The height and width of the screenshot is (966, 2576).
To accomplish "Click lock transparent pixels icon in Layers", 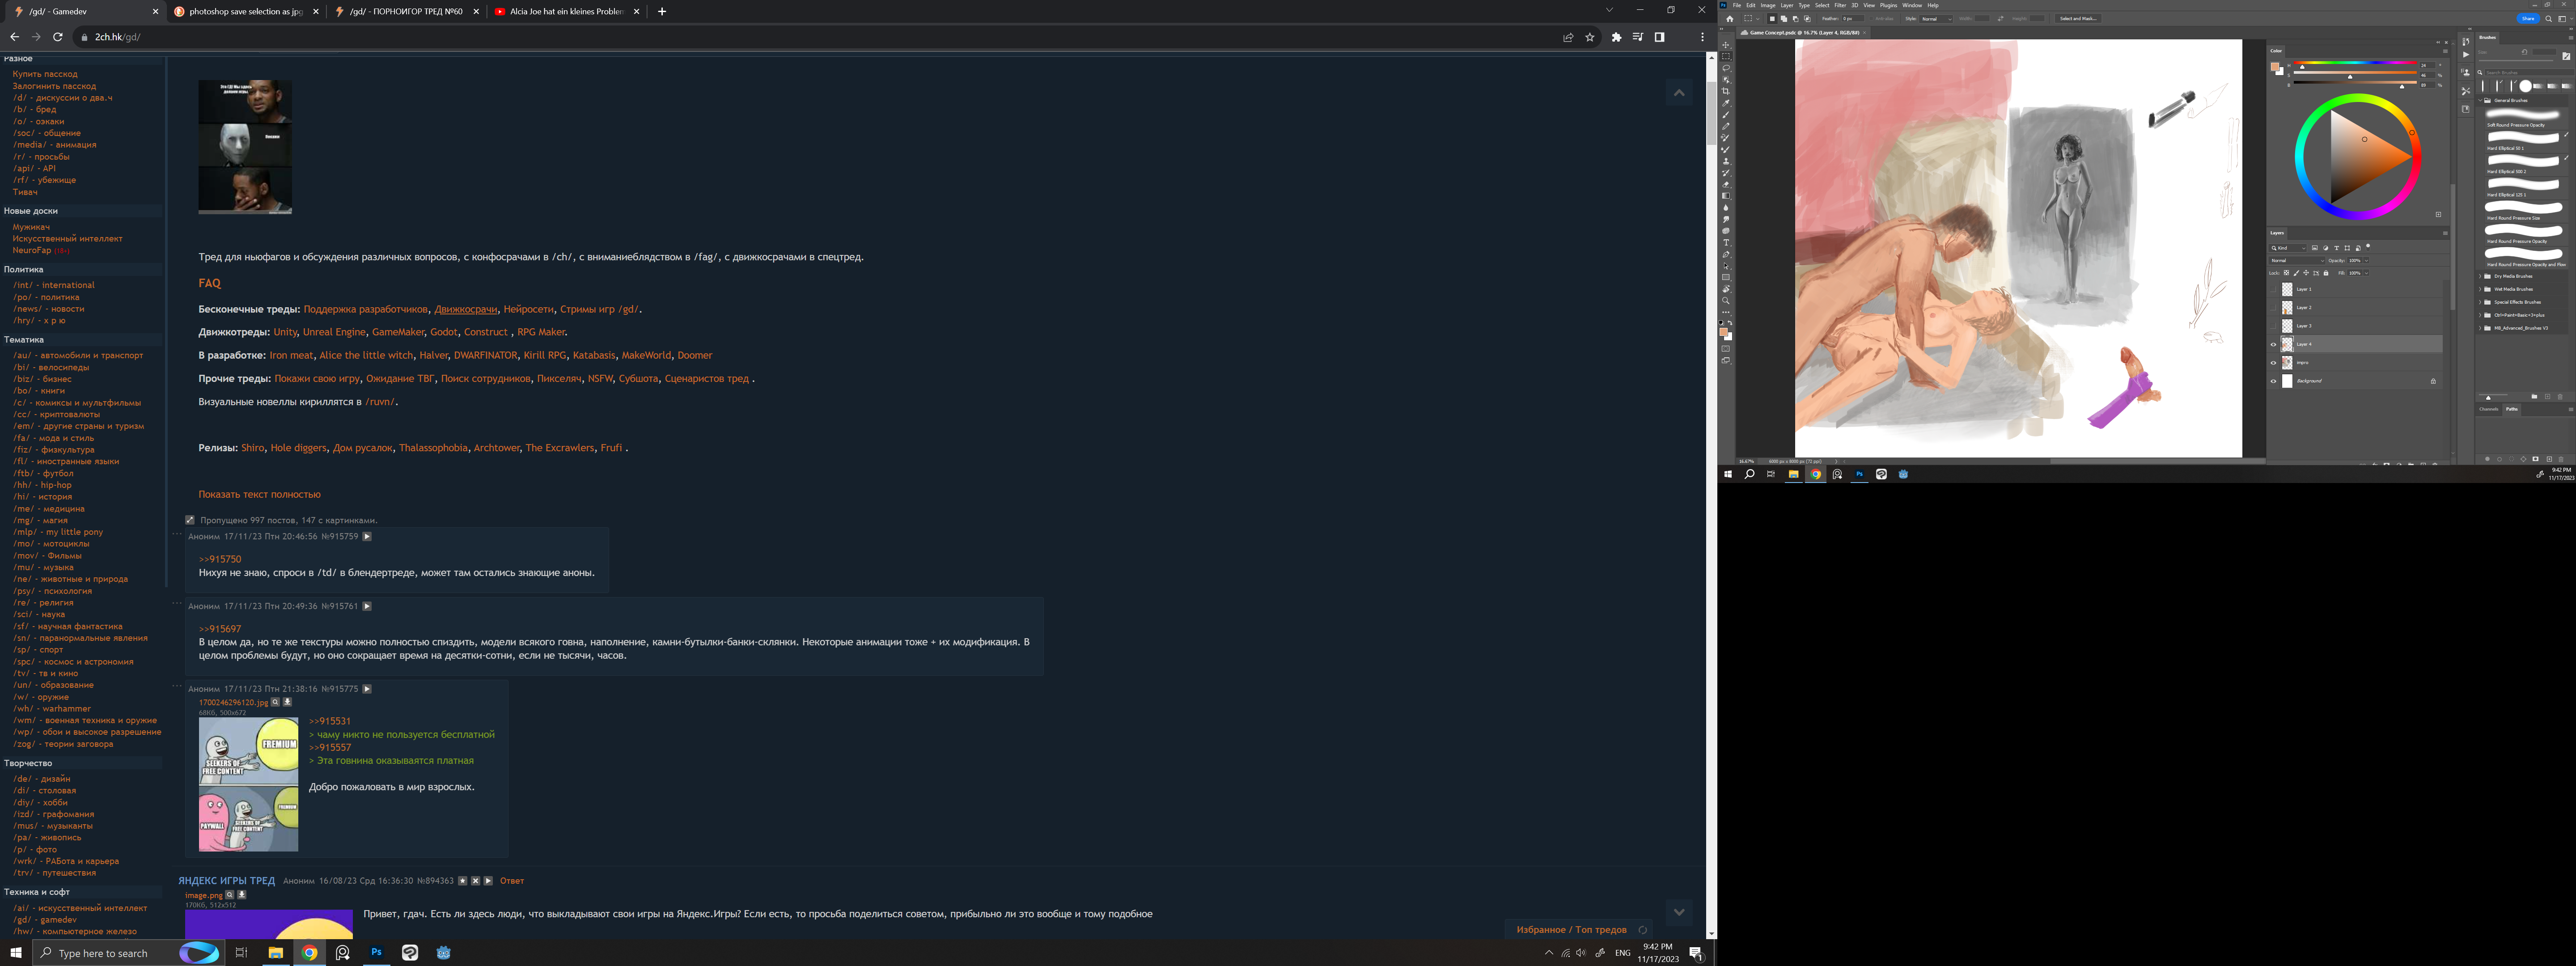I will (2286, 273).
